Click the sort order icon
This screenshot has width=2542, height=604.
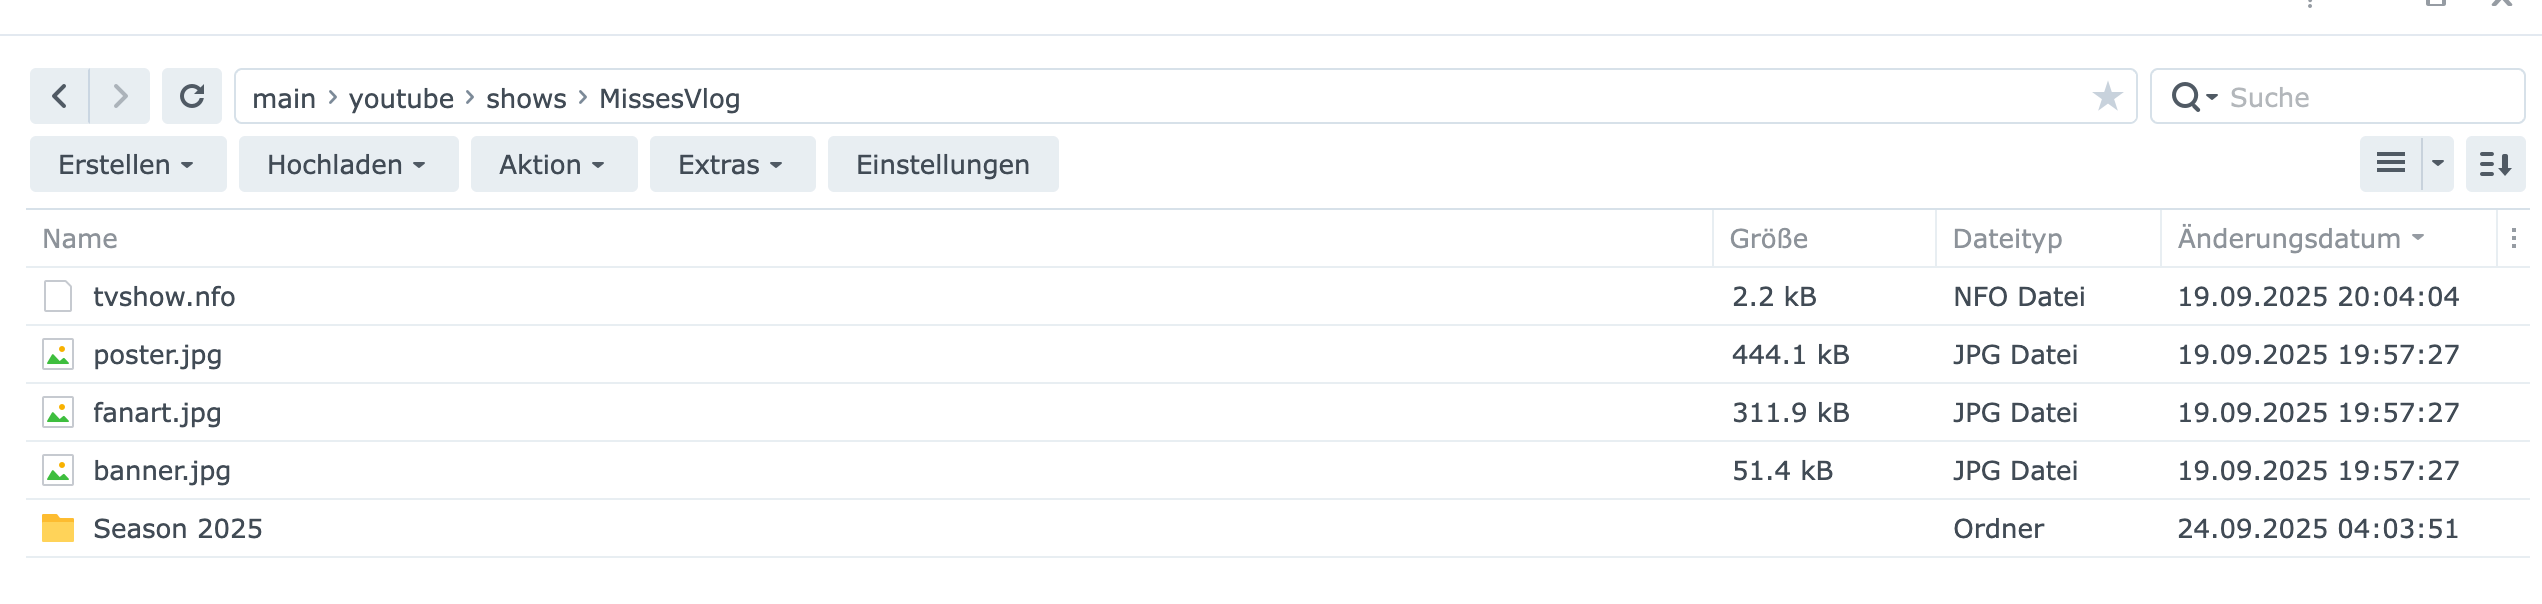click(x=2495, y=164)
